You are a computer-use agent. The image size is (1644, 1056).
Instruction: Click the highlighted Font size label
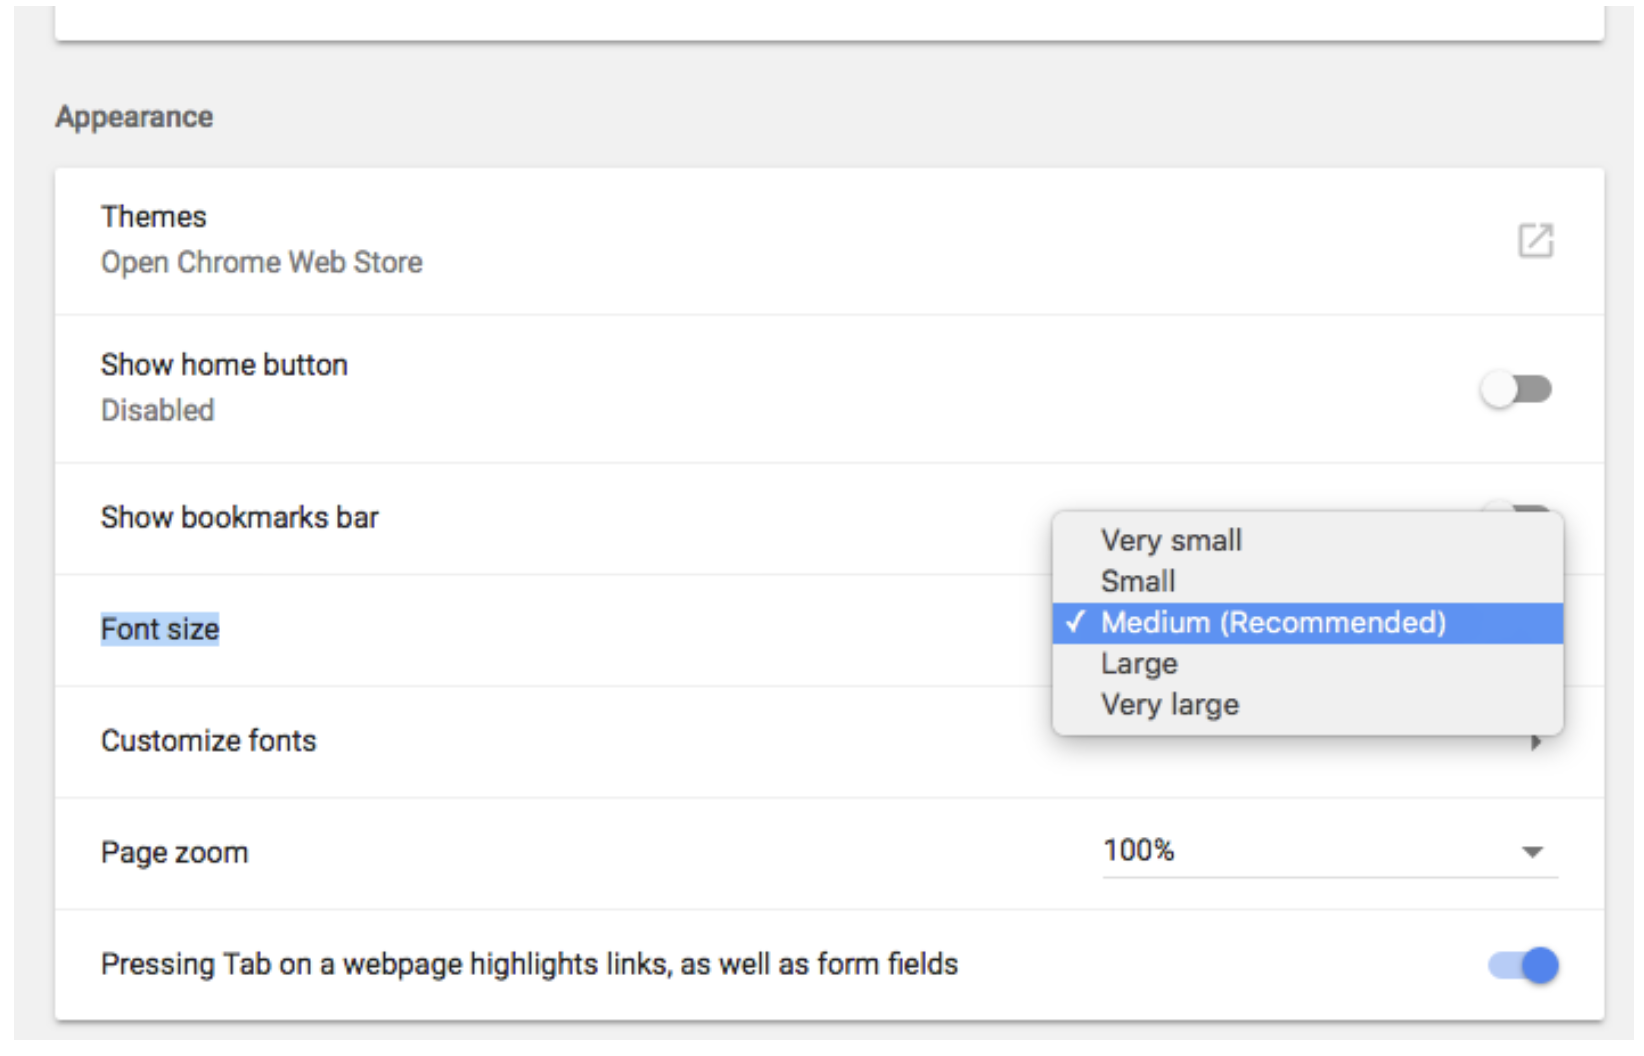[160, 629]
